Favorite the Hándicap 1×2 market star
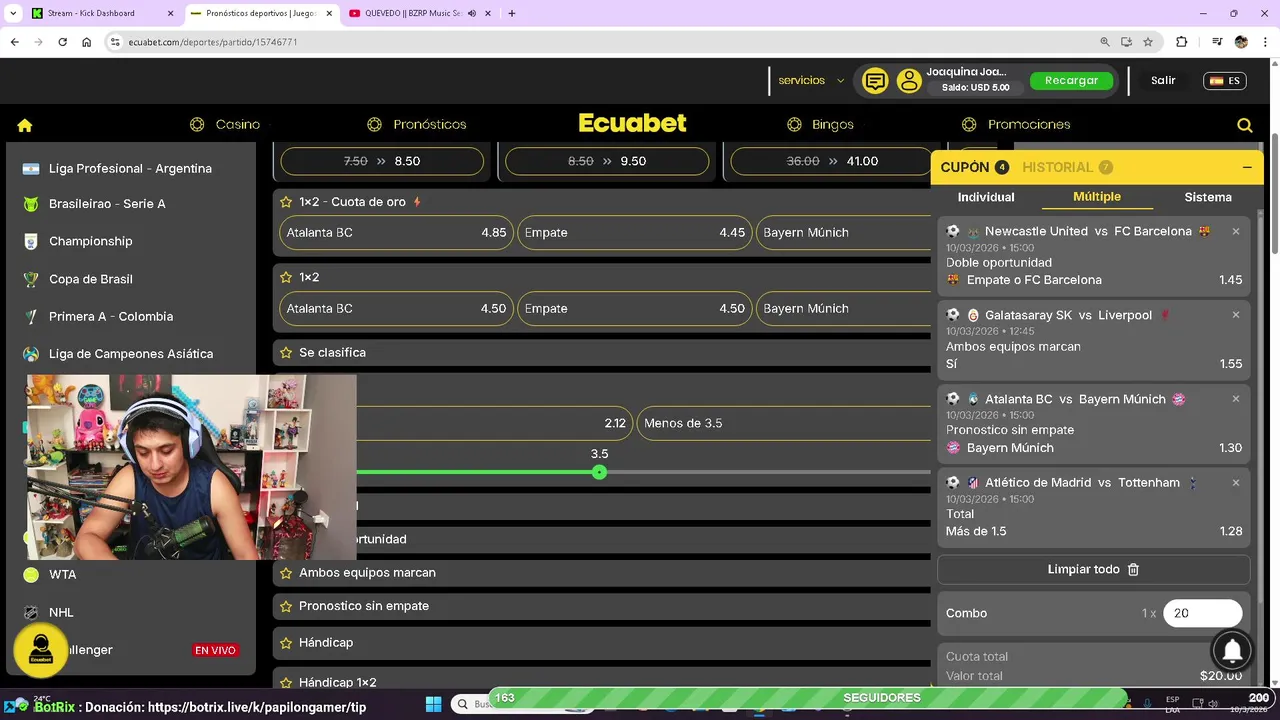The height and width of the screenshot is (720, 1280). [286, 682]
